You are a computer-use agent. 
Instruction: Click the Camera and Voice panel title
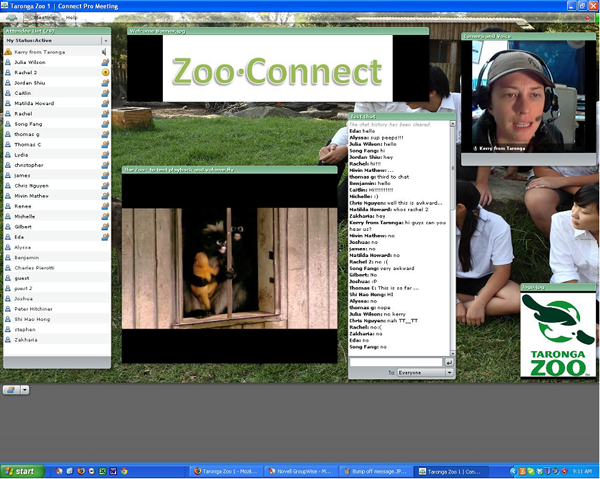[x=487, y=36]
